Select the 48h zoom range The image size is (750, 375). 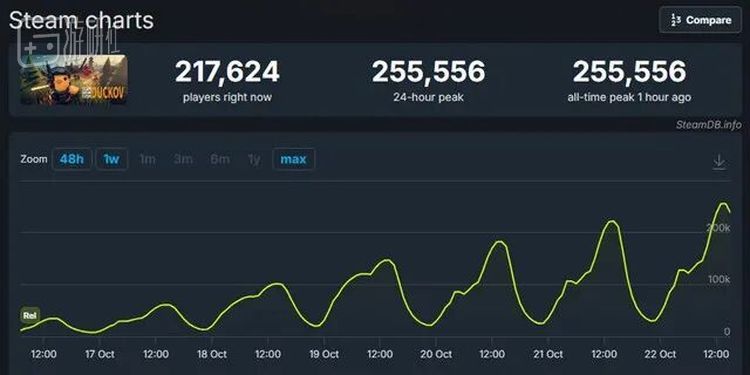coord(71,159)
